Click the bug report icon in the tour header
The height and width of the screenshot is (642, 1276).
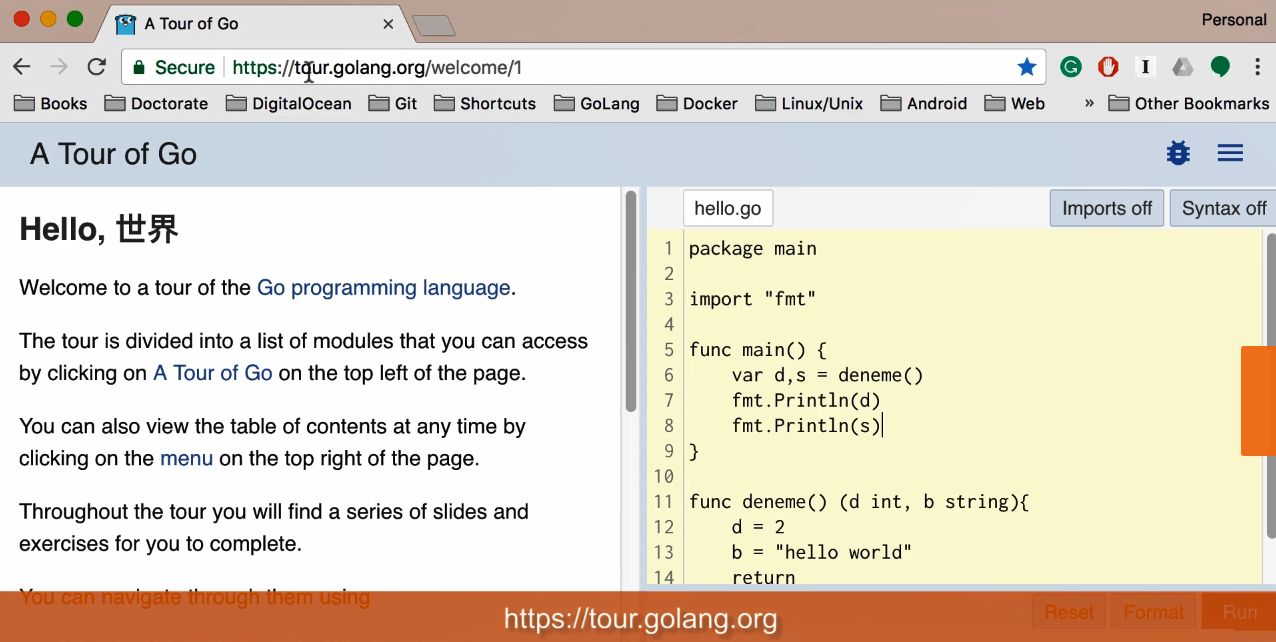(1178, 153)
